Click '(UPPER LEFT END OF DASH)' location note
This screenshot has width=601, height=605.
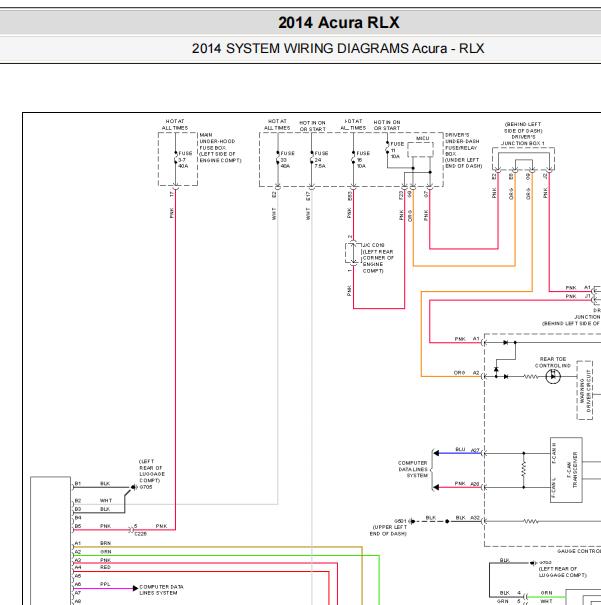(x=389, y=530)
